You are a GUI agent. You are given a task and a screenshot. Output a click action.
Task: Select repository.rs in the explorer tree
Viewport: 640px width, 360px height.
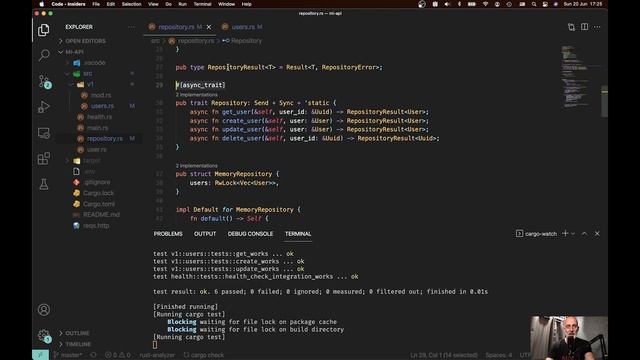(x=104, y=139)
